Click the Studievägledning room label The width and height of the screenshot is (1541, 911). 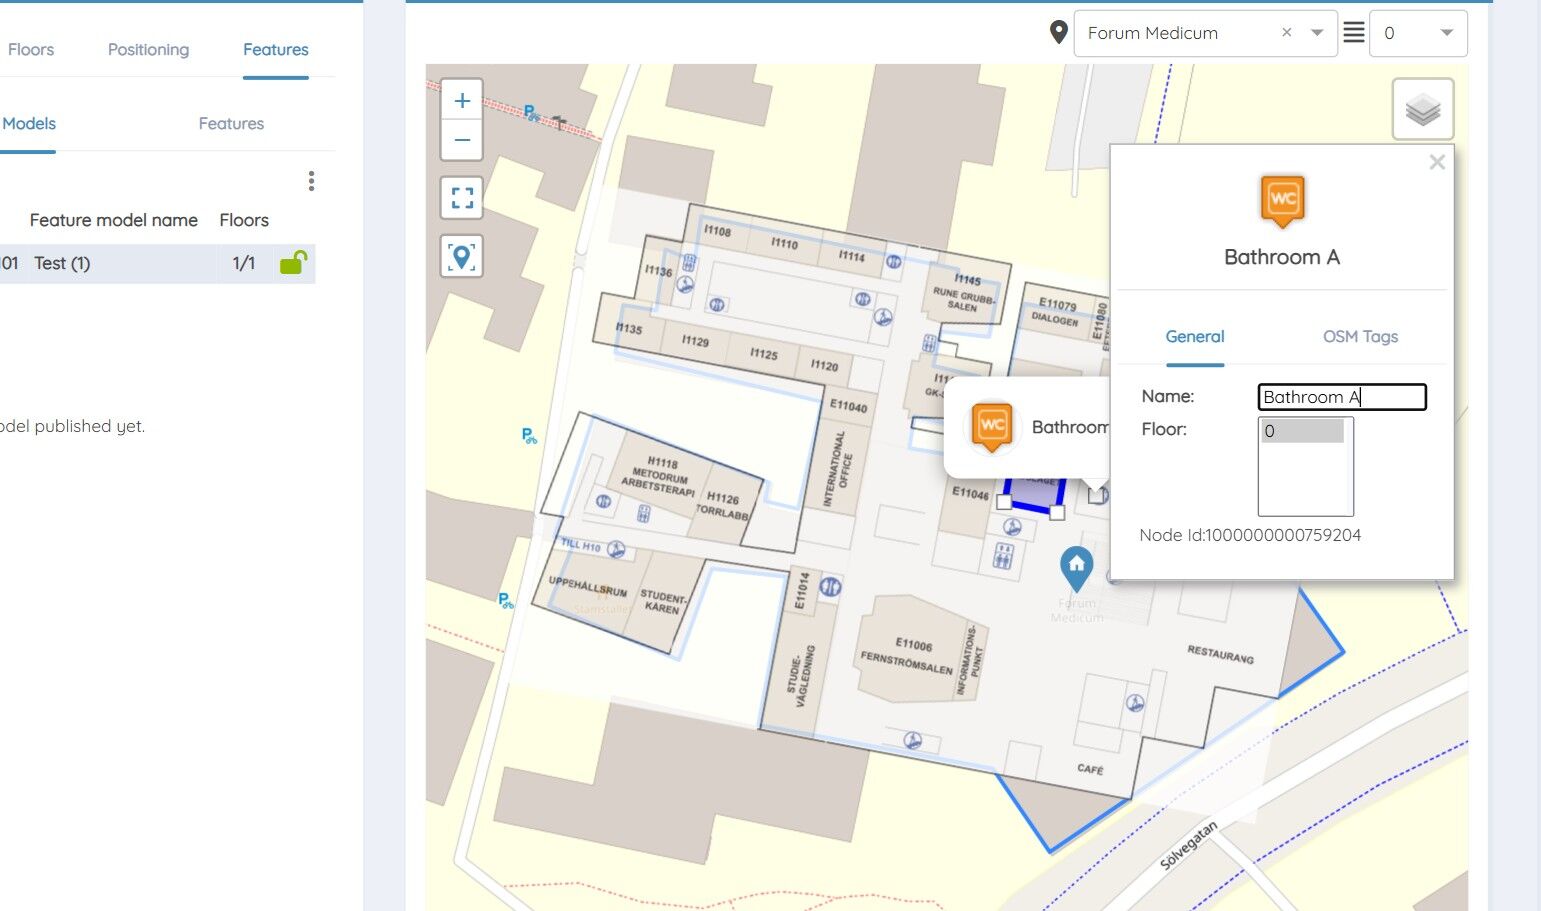pos(803,676)
